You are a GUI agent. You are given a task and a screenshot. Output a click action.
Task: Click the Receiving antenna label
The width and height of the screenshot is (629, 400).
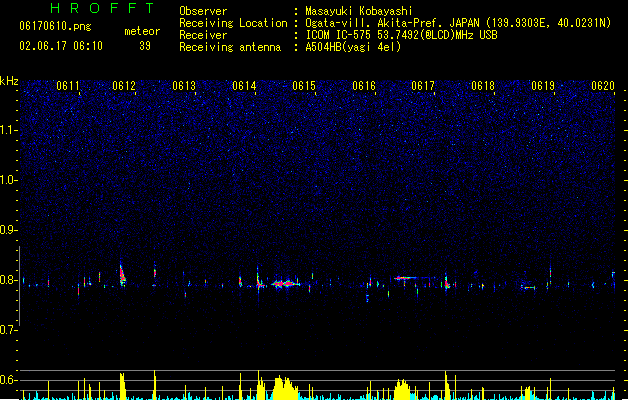(x=230, y=47)
